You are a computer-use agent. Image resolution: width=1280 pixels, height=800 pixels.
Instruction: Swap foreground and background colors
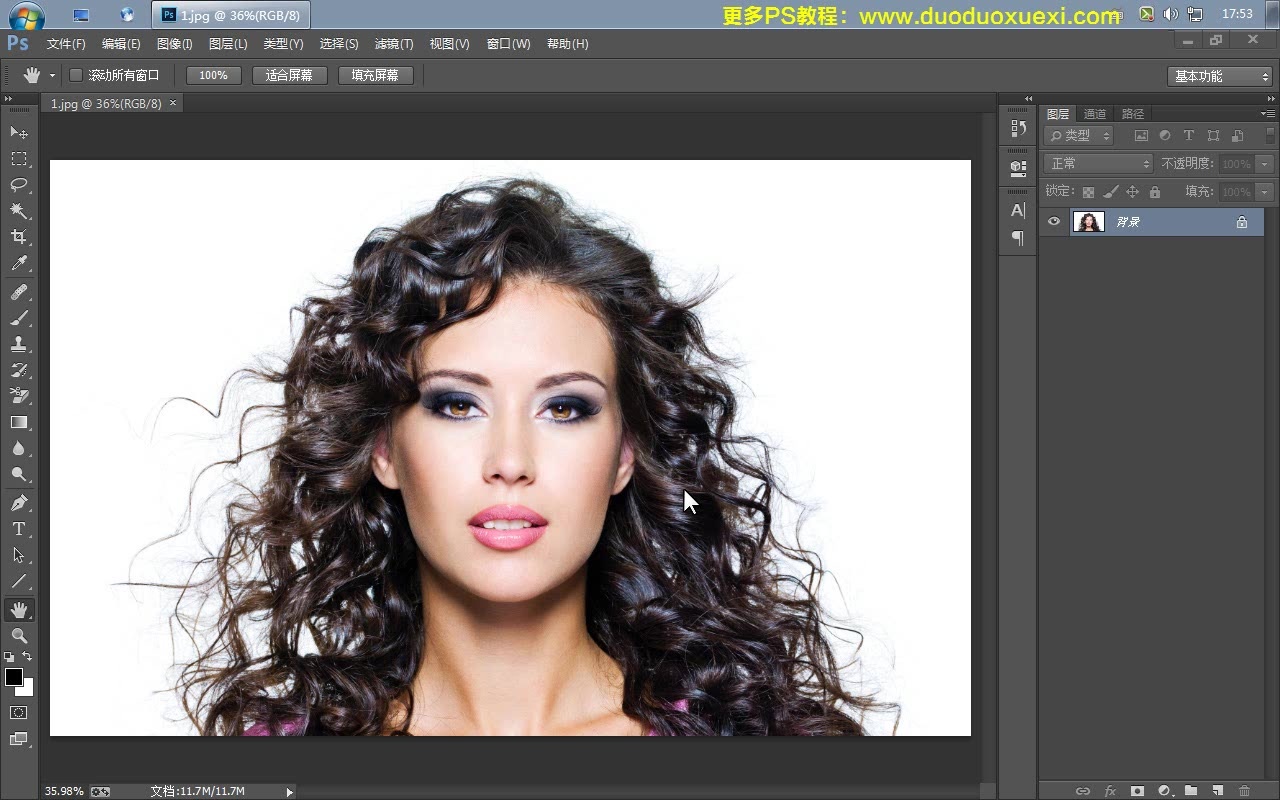tap(28, 656)
